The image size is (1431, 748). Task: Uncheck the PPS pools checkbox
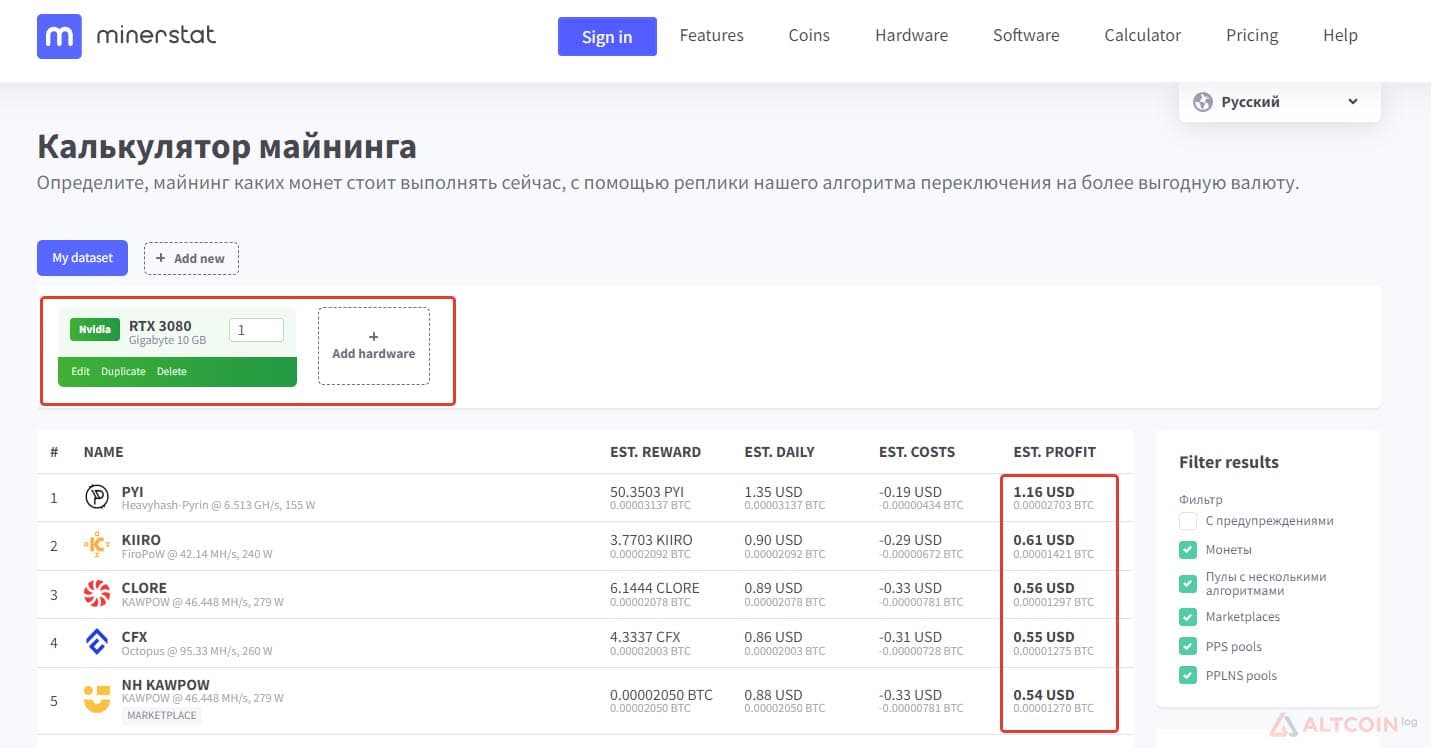[x=1188, y=646]
